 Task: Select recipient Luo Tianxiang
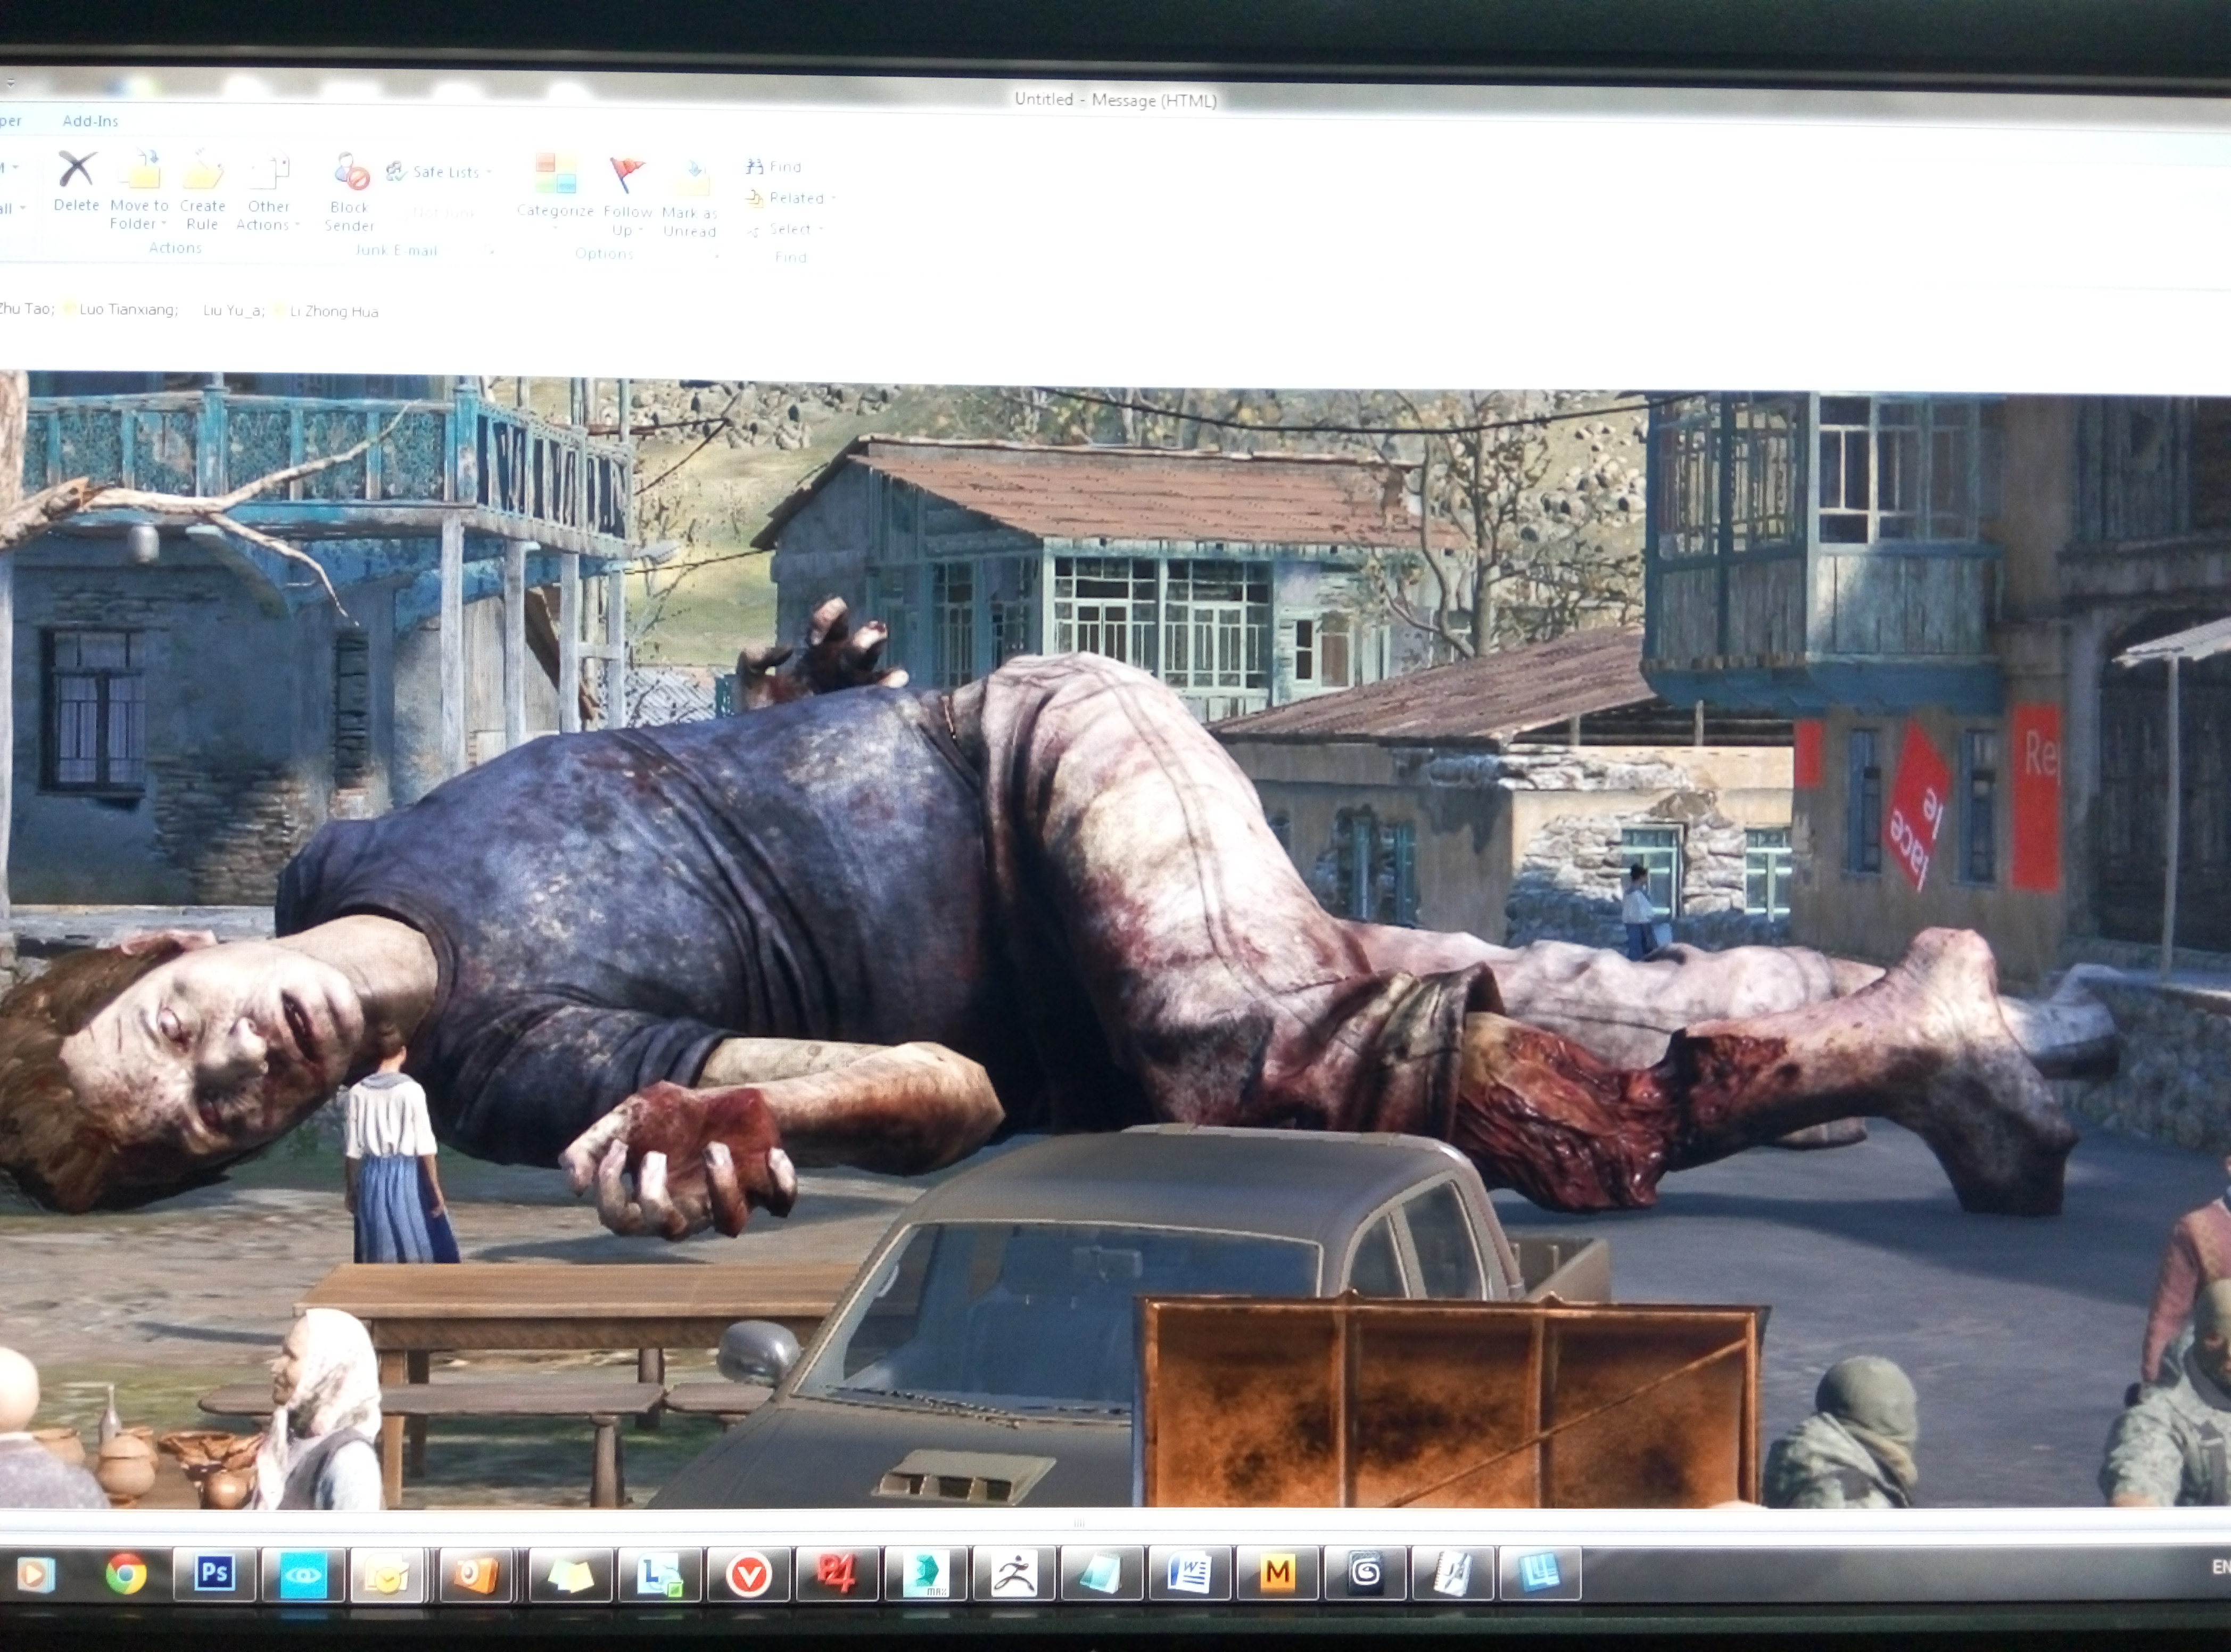coord(128,310)
